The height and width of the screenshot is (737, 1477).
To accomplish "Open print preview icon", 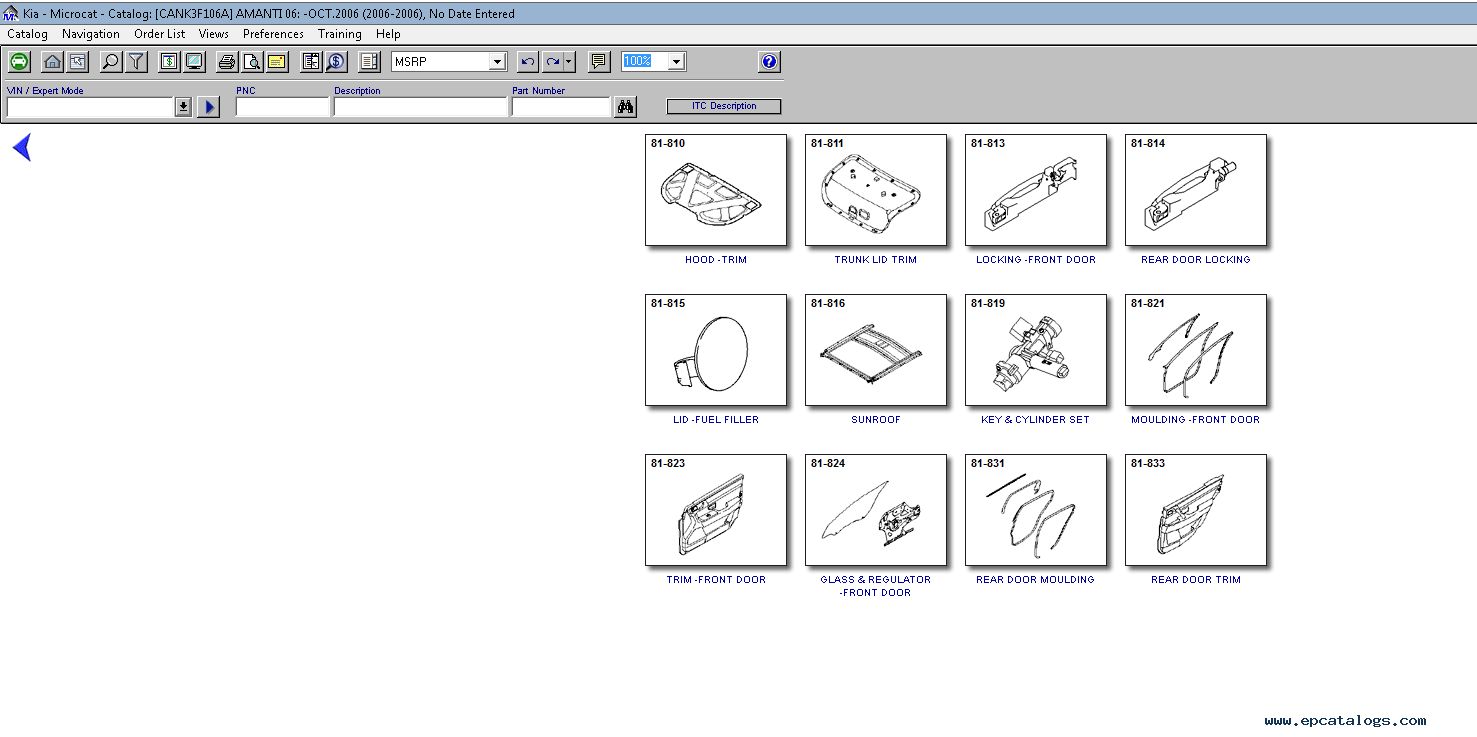I will pos(252,62).
